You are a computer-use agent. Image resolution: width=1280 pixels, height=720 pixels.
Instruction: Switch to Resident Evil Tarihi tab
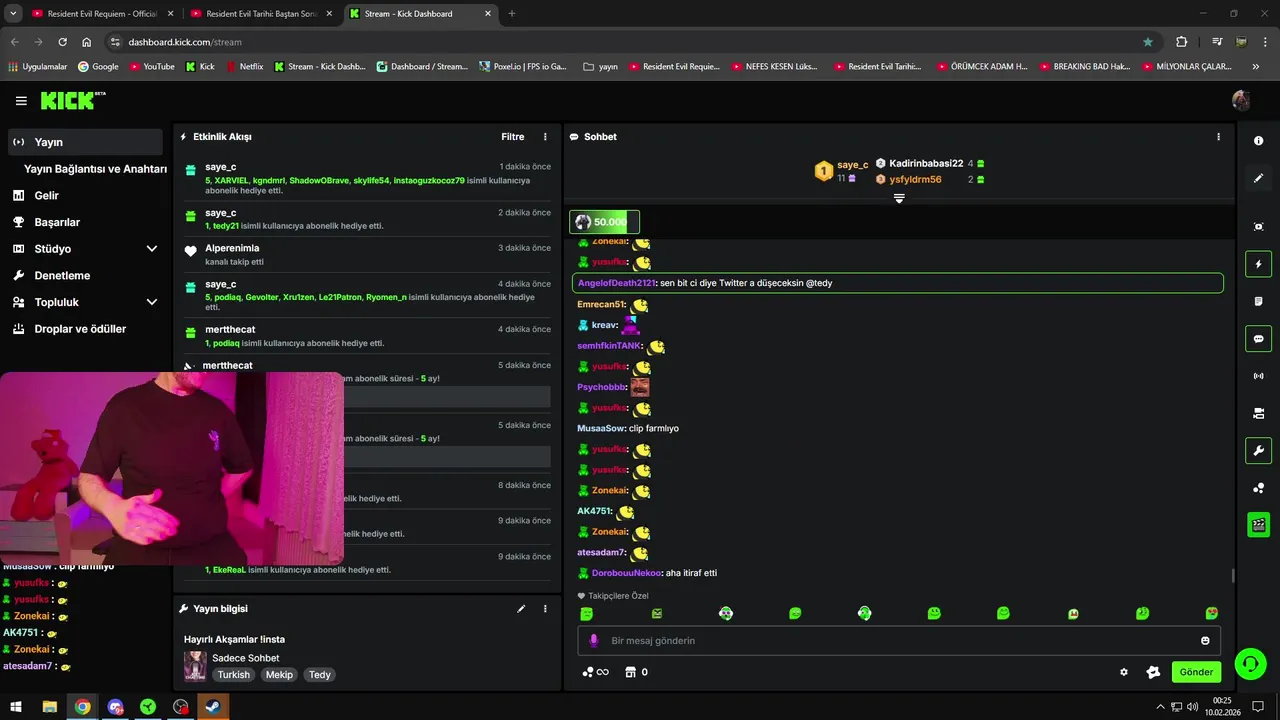[x=262, y=13]
